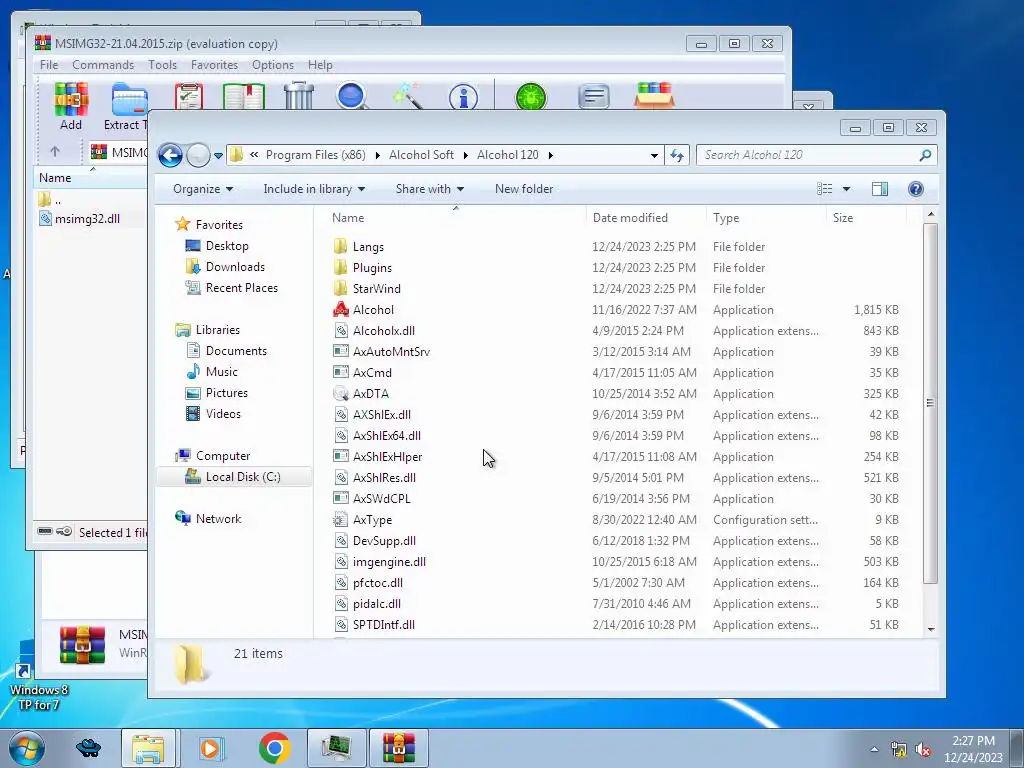The height and width of the screenshot is (768, 1024).
Task: Click File Explorer taskbar icon
Action: click(148, 748)
